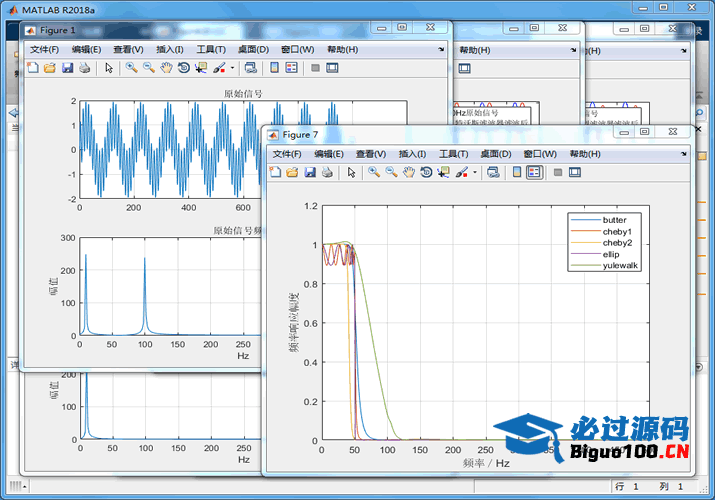Click New Figure icon in Figure 7 toolbar
The width and height of the screenshot is (715, 500).
tap(275, 172)
